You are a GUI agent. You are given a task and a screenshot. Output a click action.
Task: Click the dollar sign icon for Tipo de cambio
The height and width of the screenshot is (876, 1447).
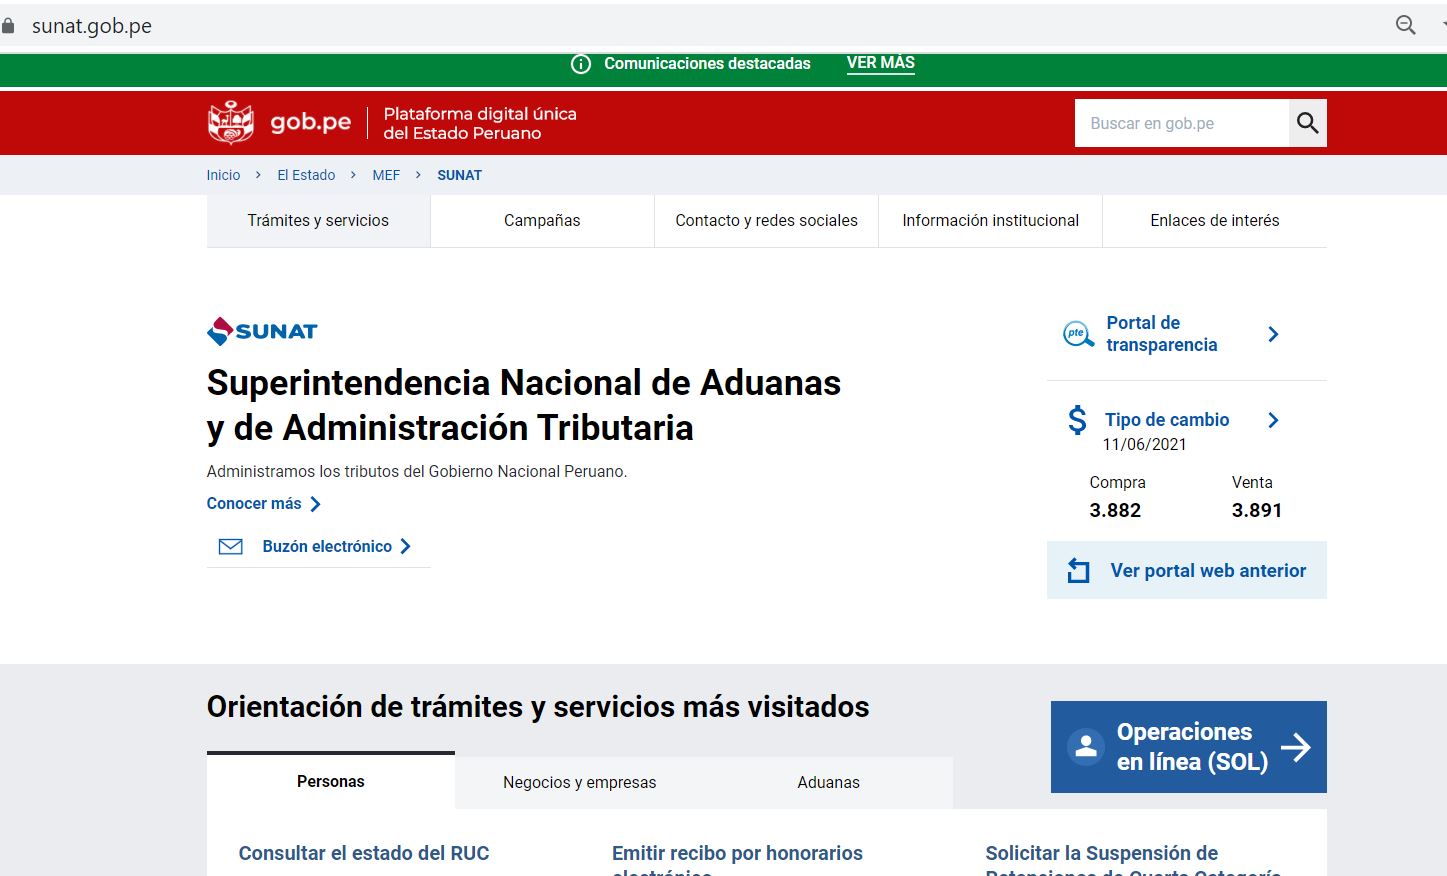coord(1077,420)
